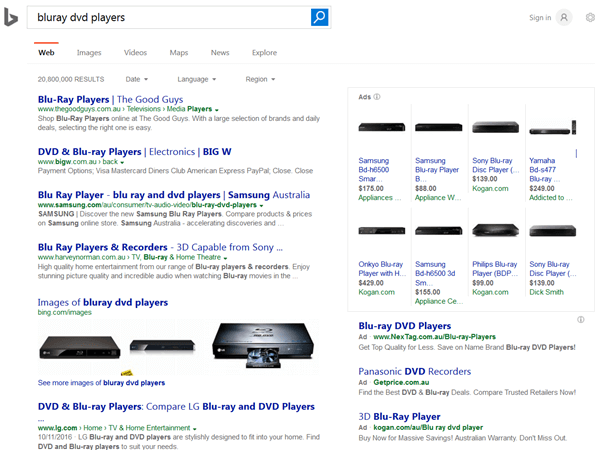Click Samsung Blu-ray Player B... $88.00 ad image
Viewport: 602px width, 450px height.
438,127
